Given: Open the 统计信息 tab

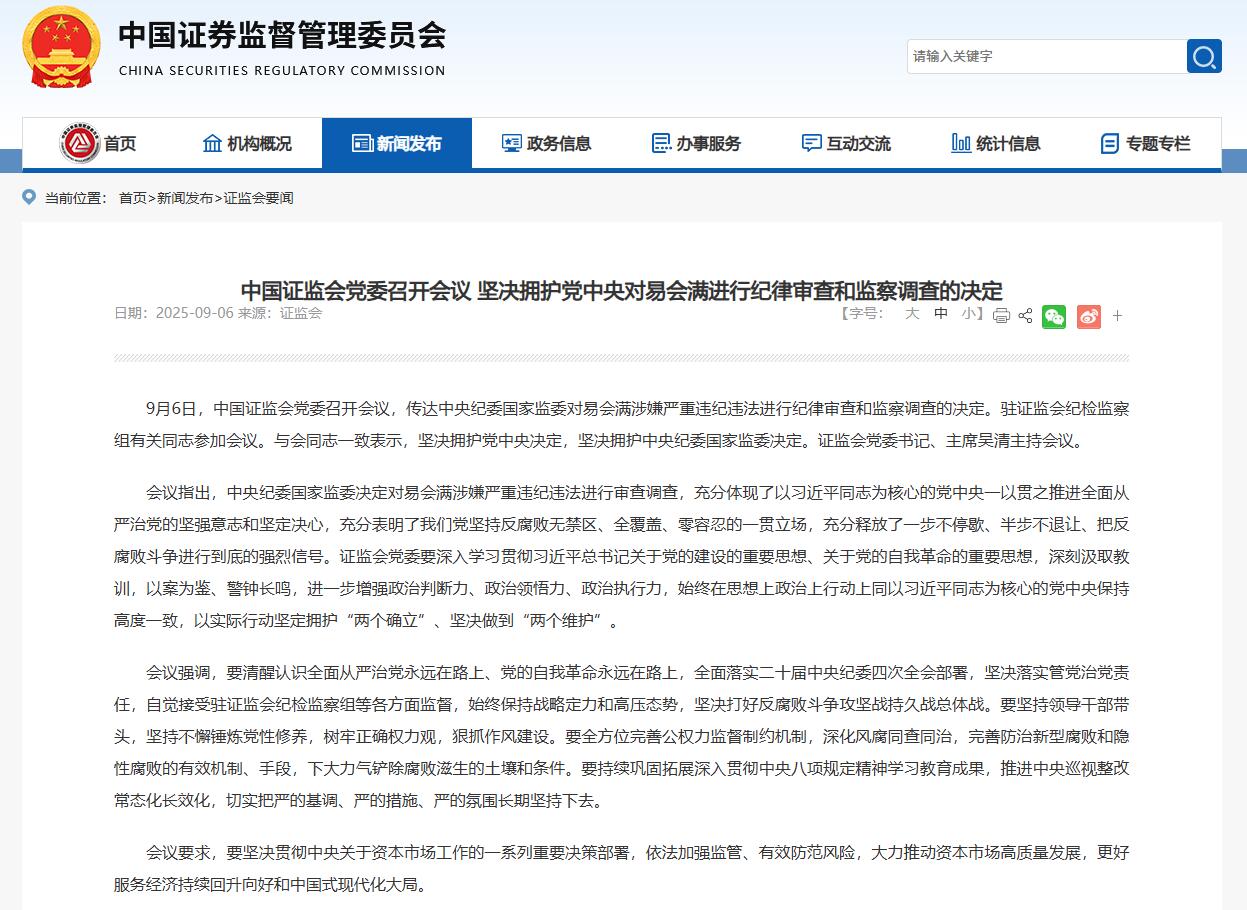Looking at the screenshot, I should 996,143.
